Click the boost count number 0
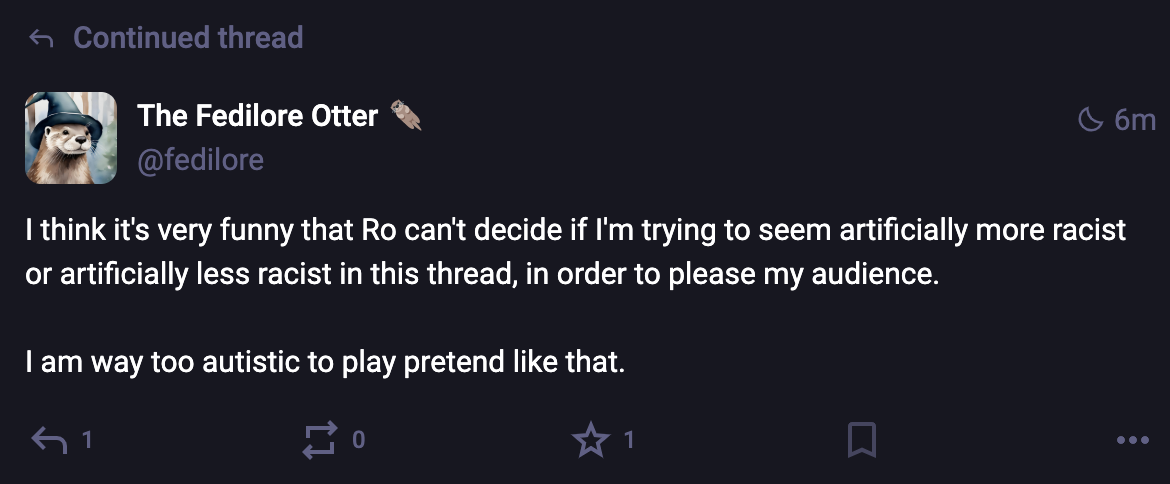 click(358, 439)
